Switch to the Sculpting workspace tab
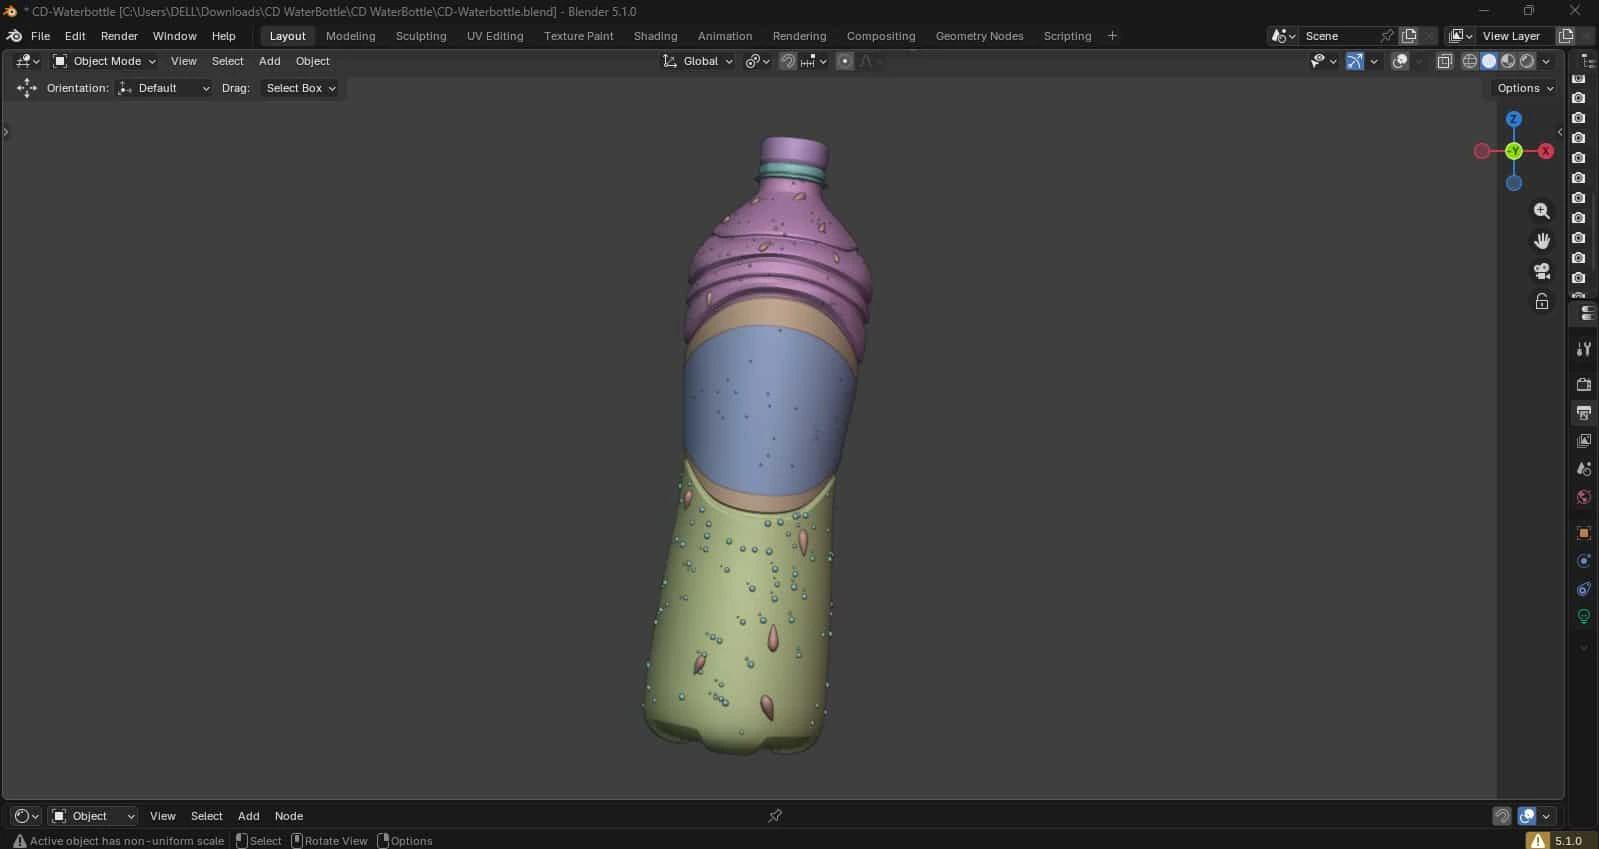 click(x=421, y=36)
